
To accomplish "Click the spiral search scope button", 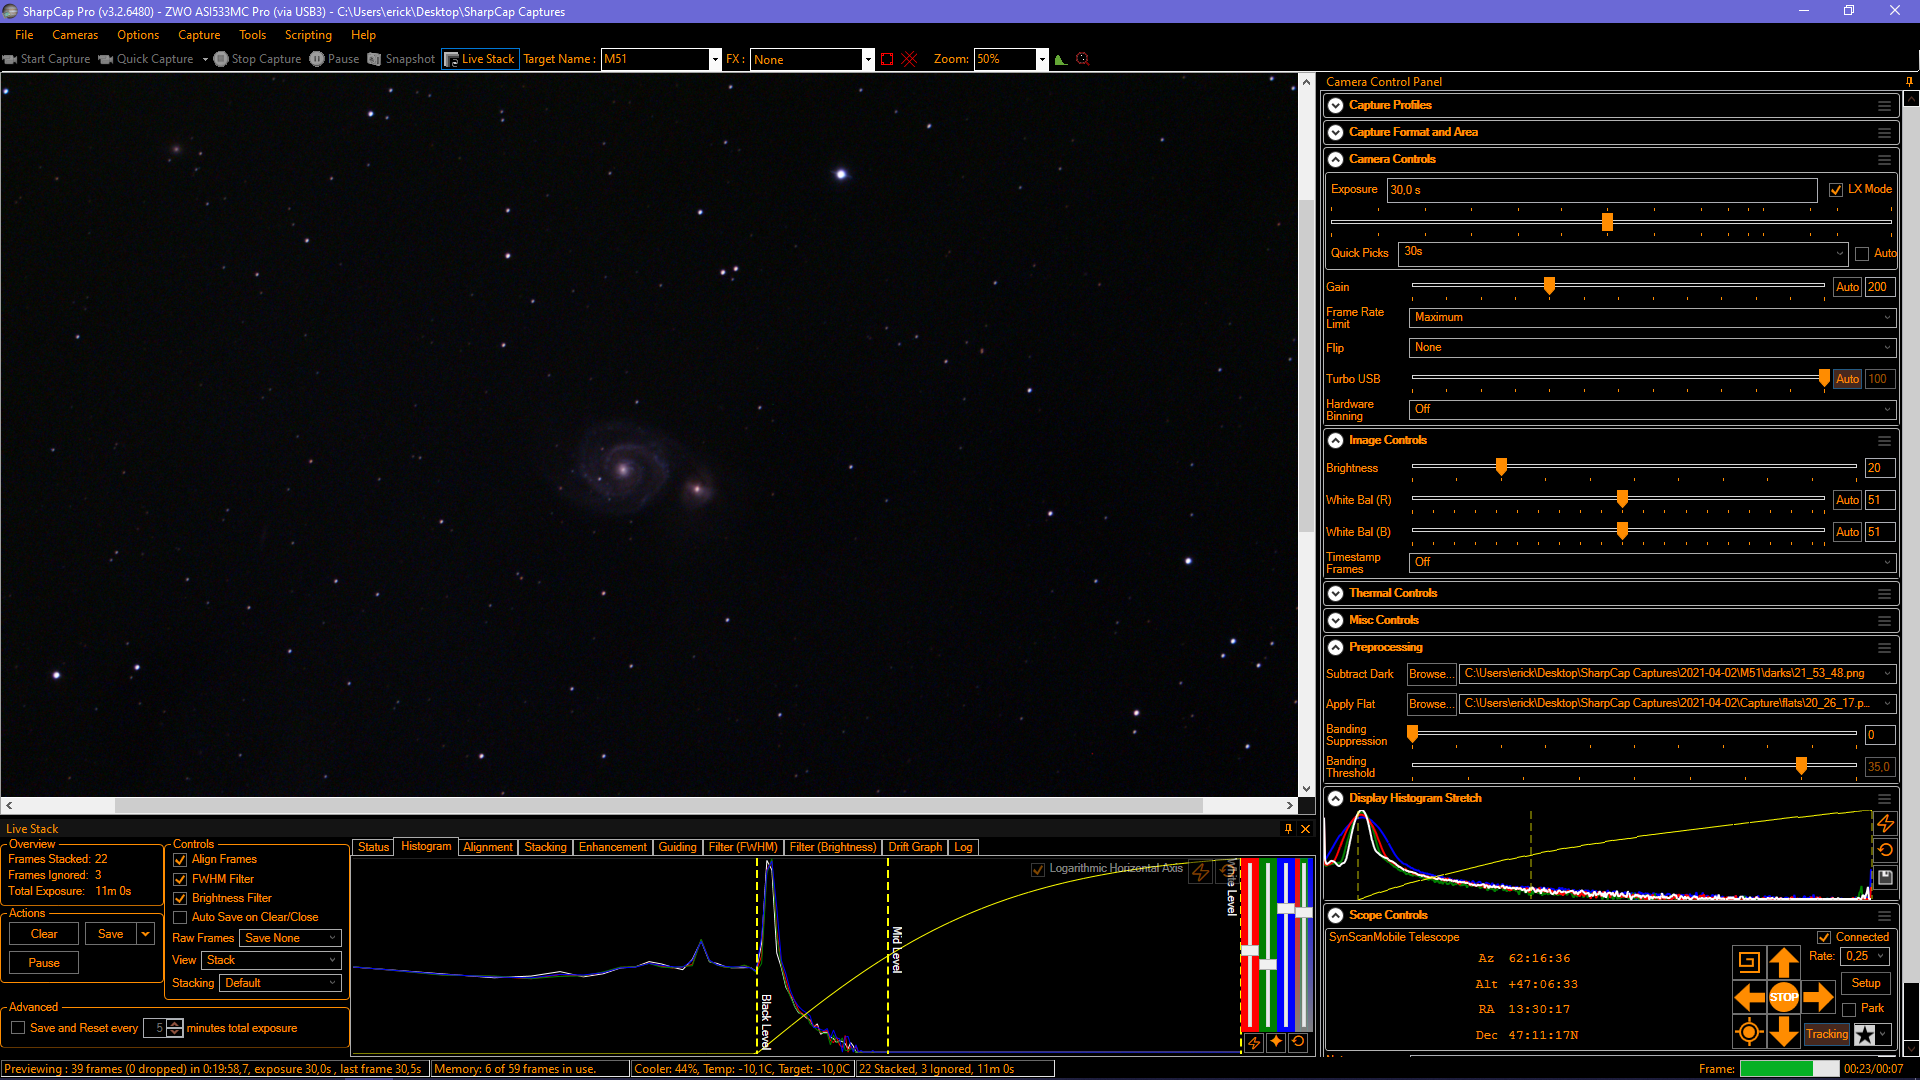I will pyautogui.click(x=1749, y=962).
